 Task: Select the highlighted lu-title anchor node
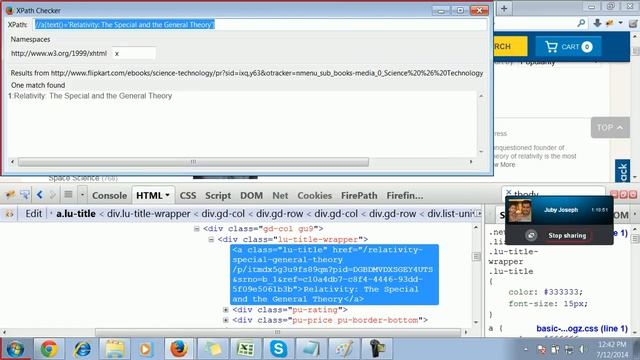(x=334, y=274)
